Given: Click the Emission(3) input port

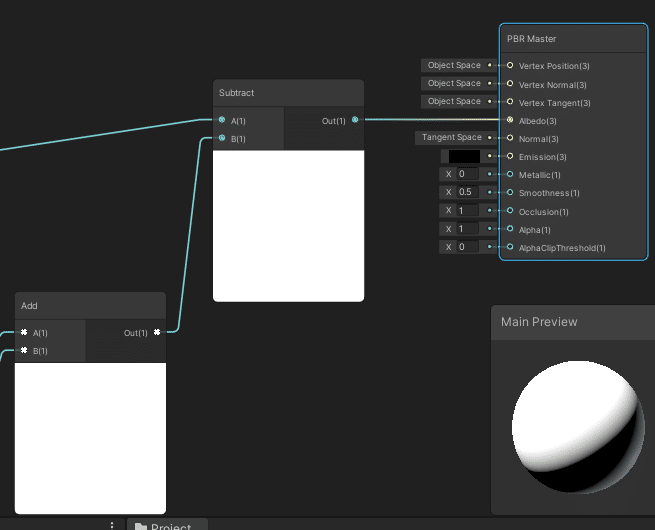Looking at the screenshot, I should point(510,156).
